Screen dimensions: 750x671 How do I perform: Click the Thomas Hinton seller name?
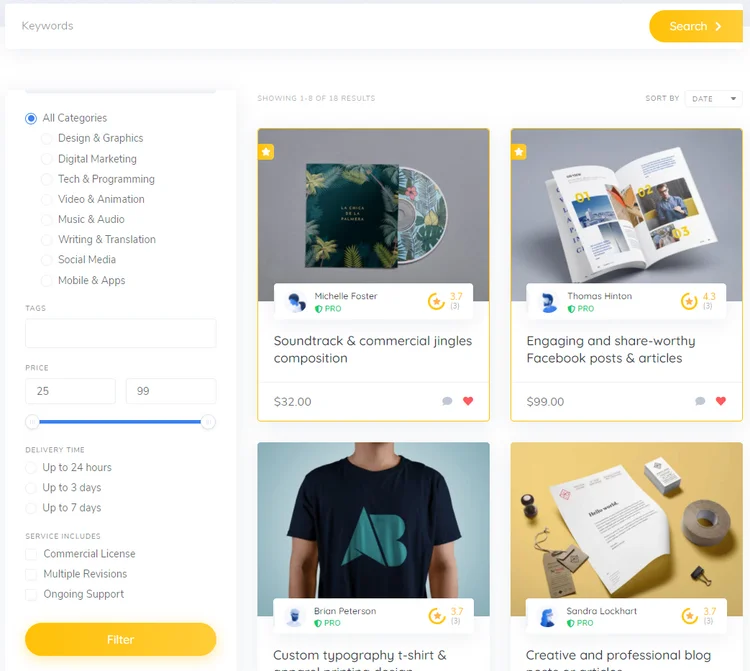tap(599, 296)
